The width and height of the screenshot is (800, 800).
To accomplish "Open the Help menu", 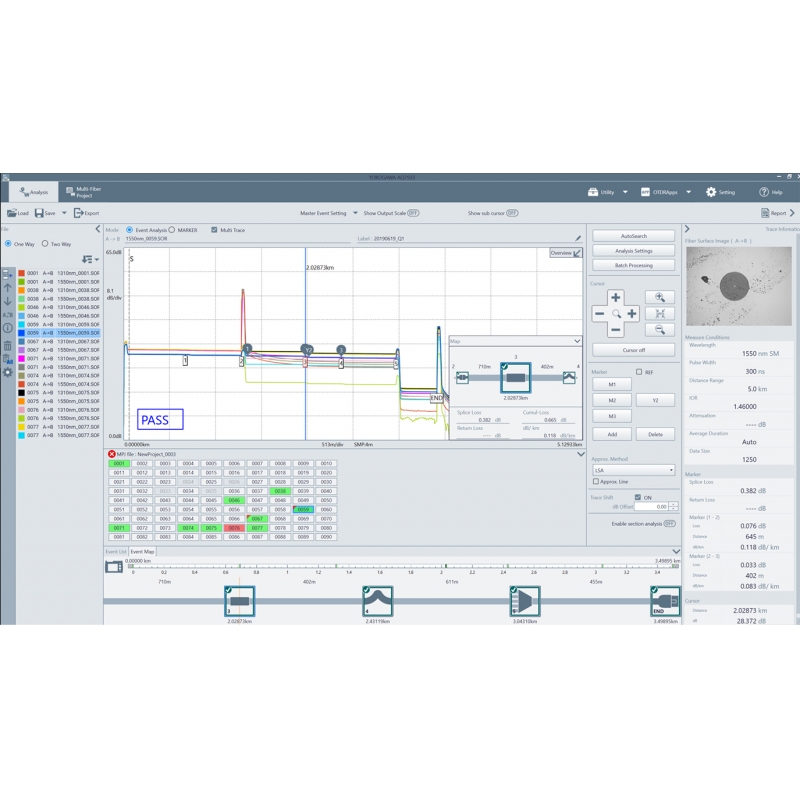I will point(770,192).
